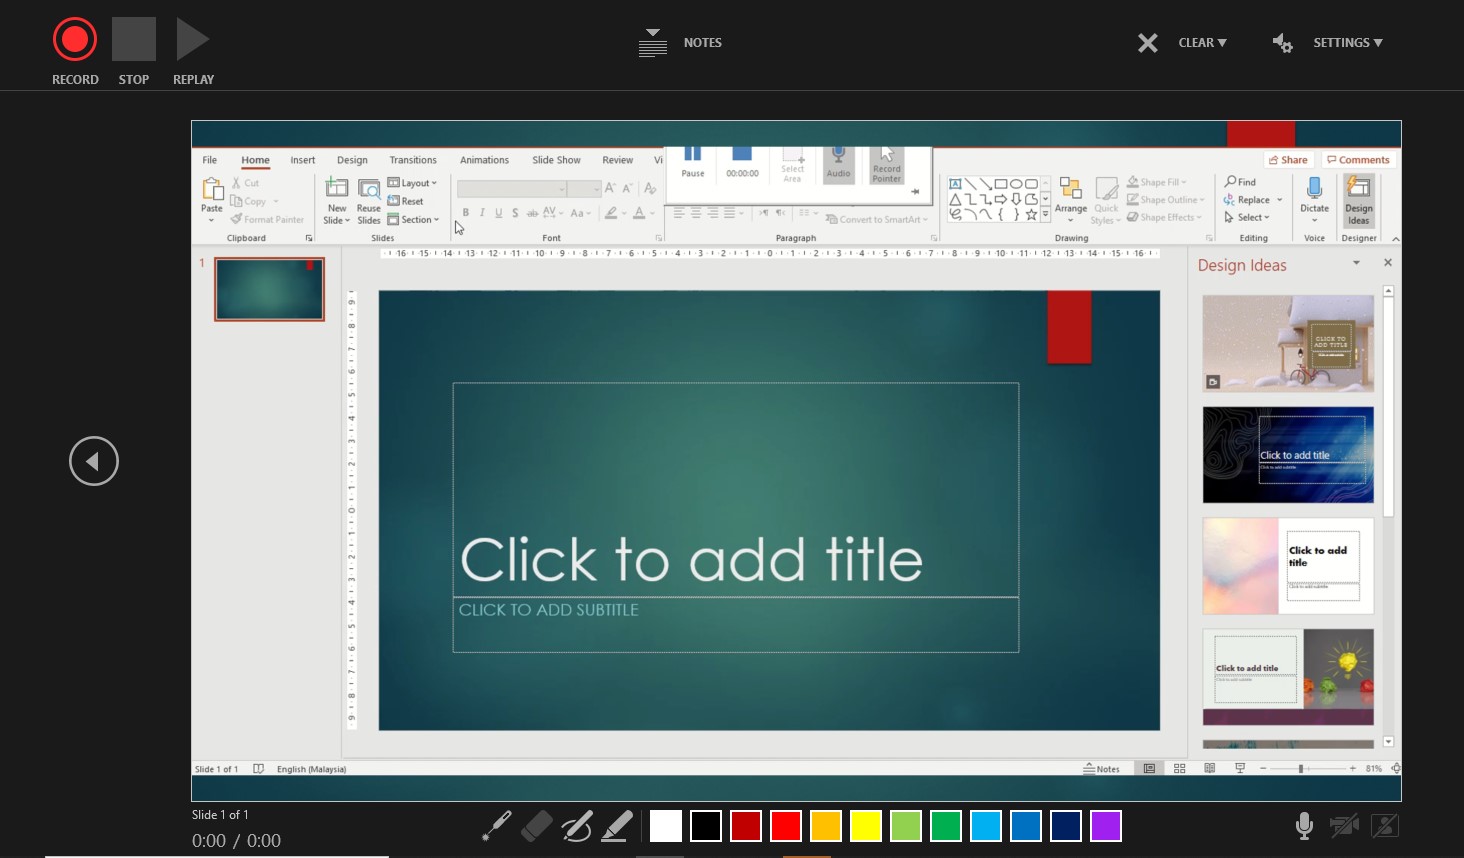The width and height of the screenshot is (1464, 858).
Task: Show the NOTES panel
Action: coord(681,43)
